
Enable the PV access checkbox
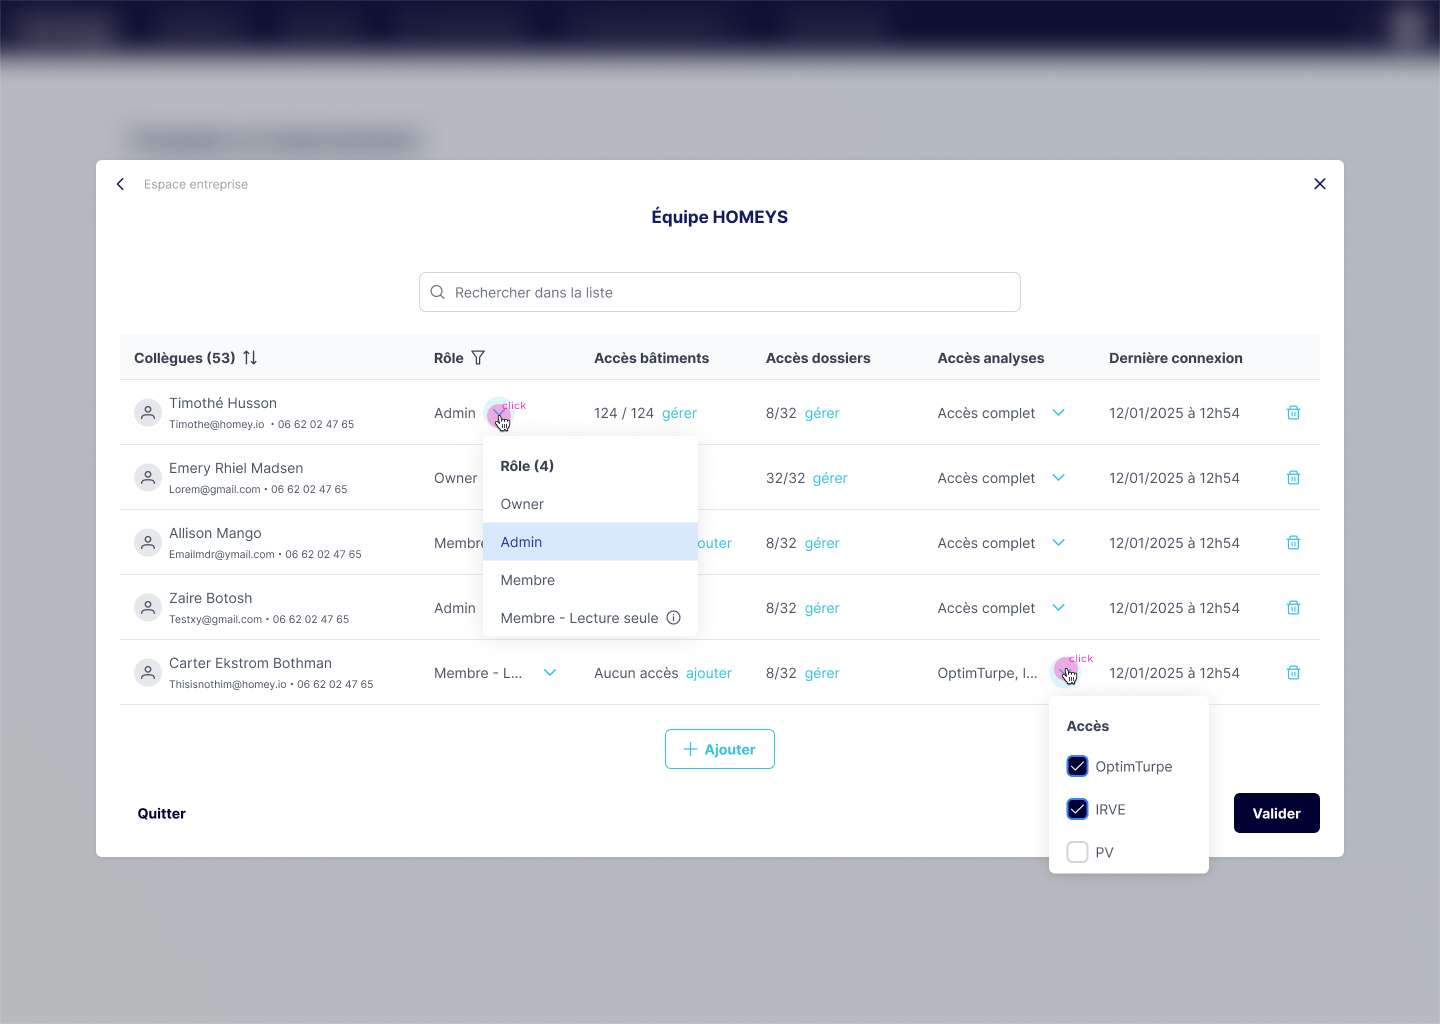click(1077, 853)
